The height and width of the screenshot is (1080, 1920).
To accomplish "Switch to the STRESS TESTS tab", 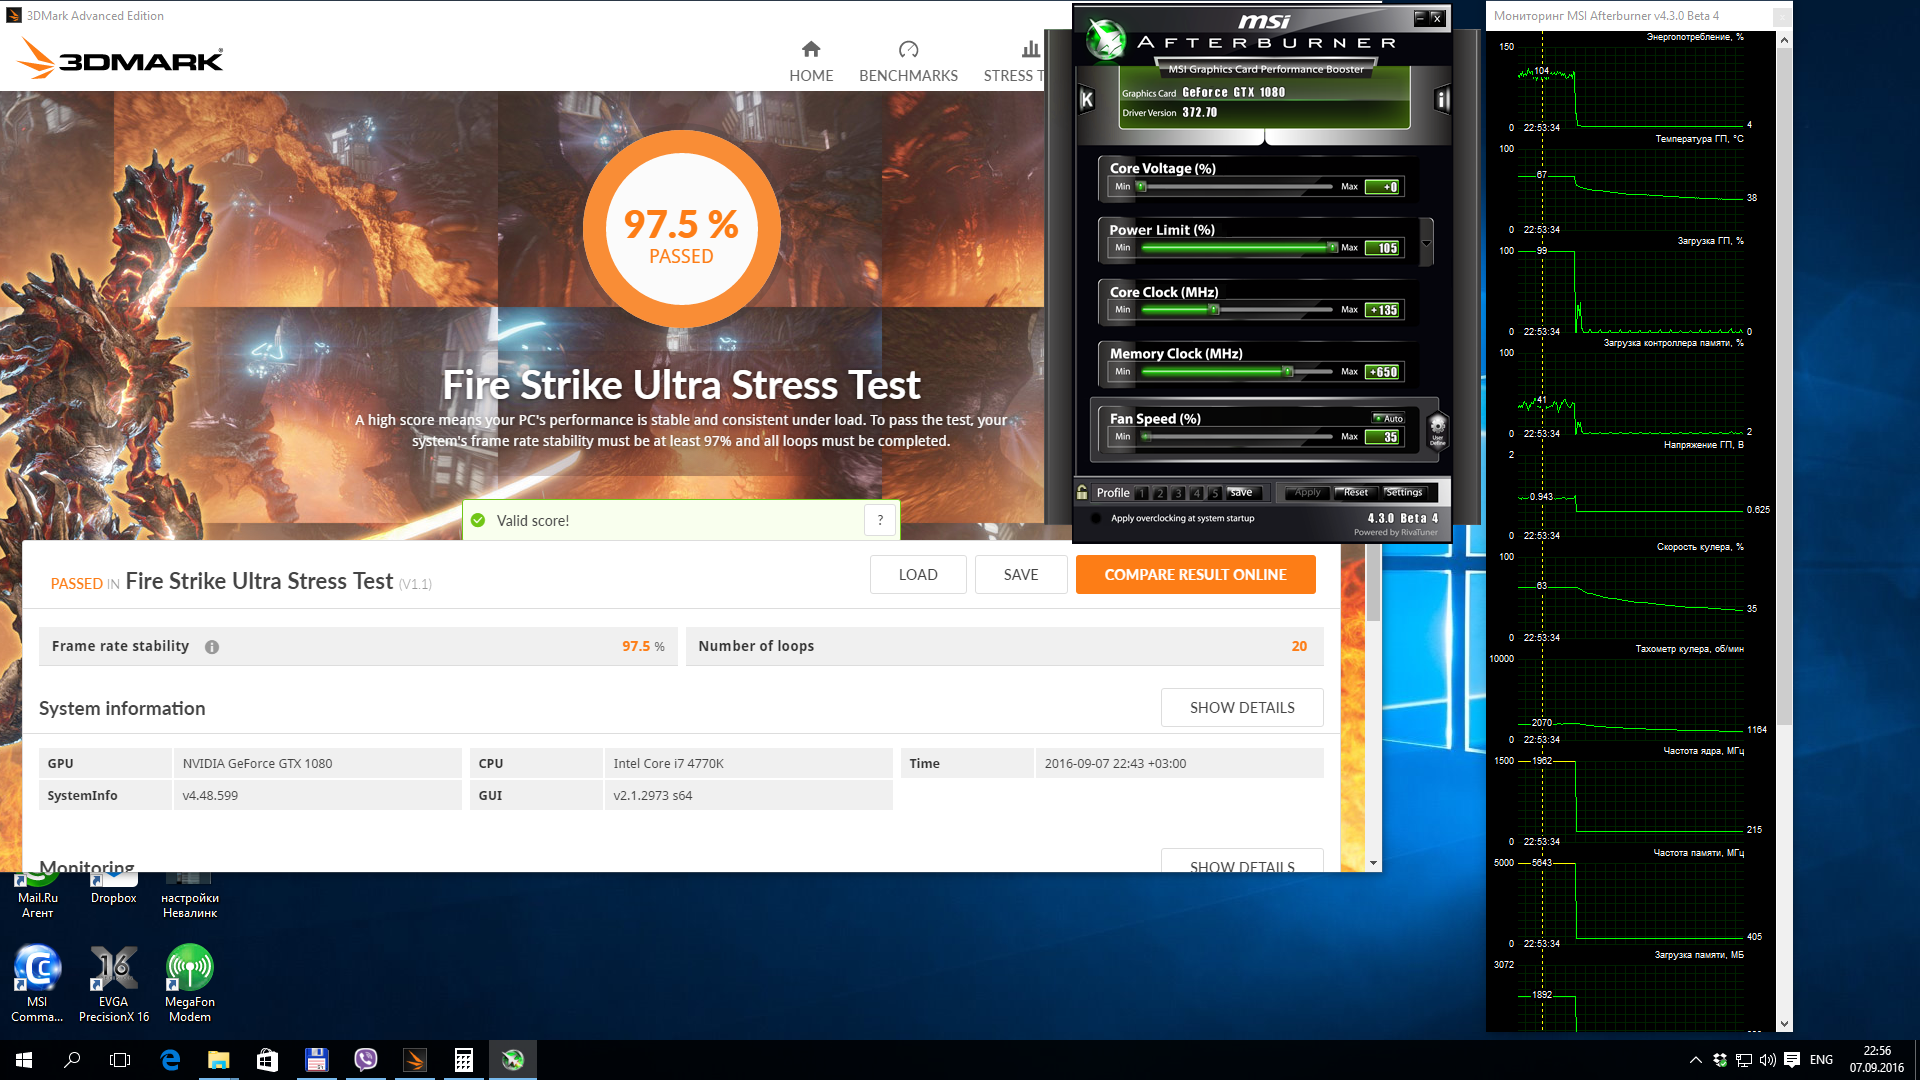I will tap(1015, 62).
